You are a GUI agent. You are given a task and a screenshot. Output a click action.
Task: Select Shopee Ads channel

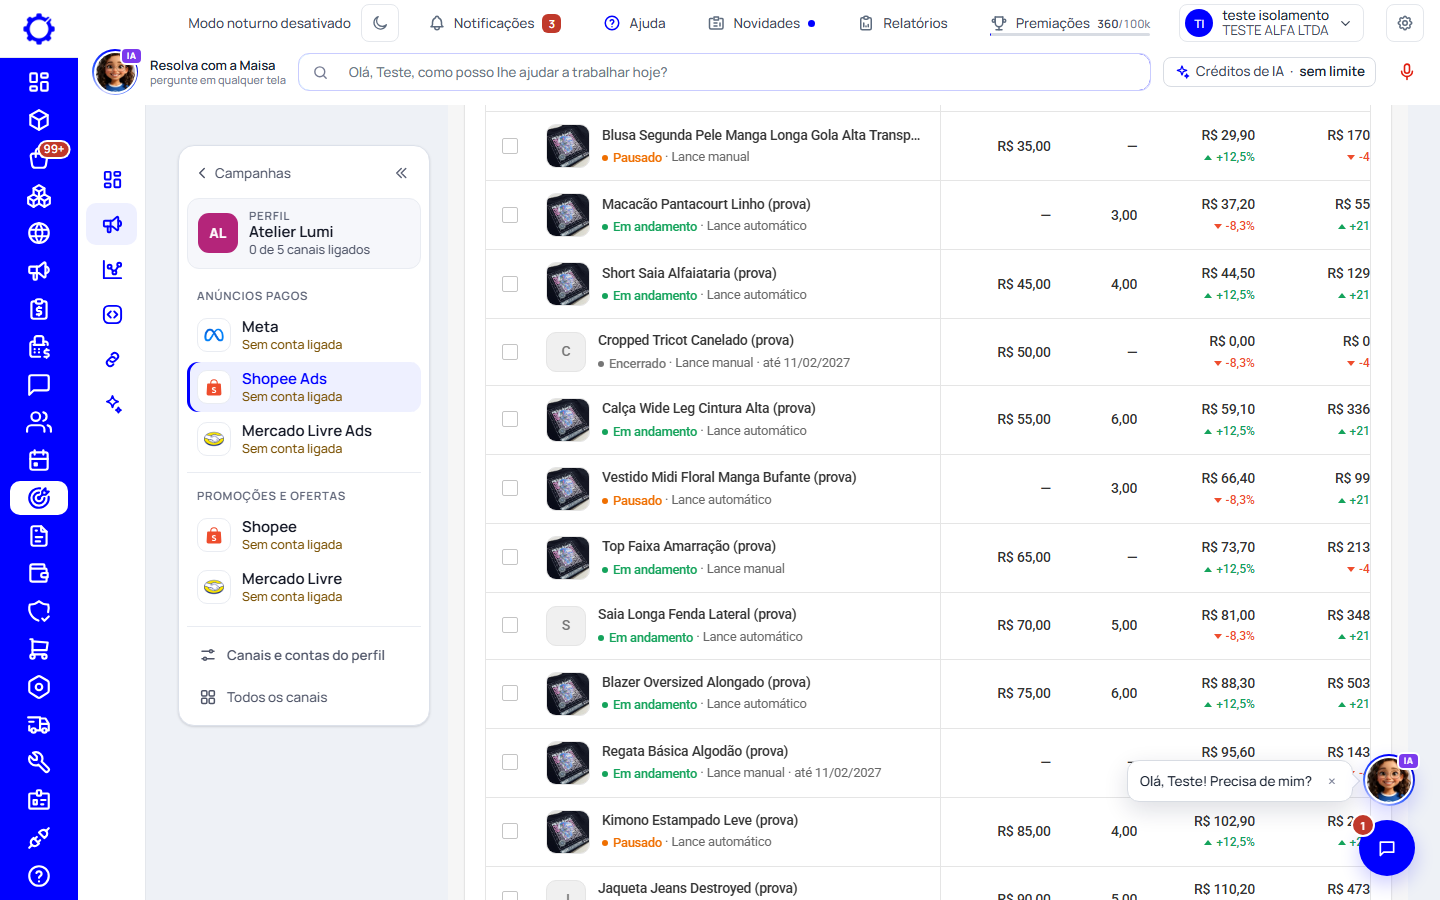pos(304,387)
